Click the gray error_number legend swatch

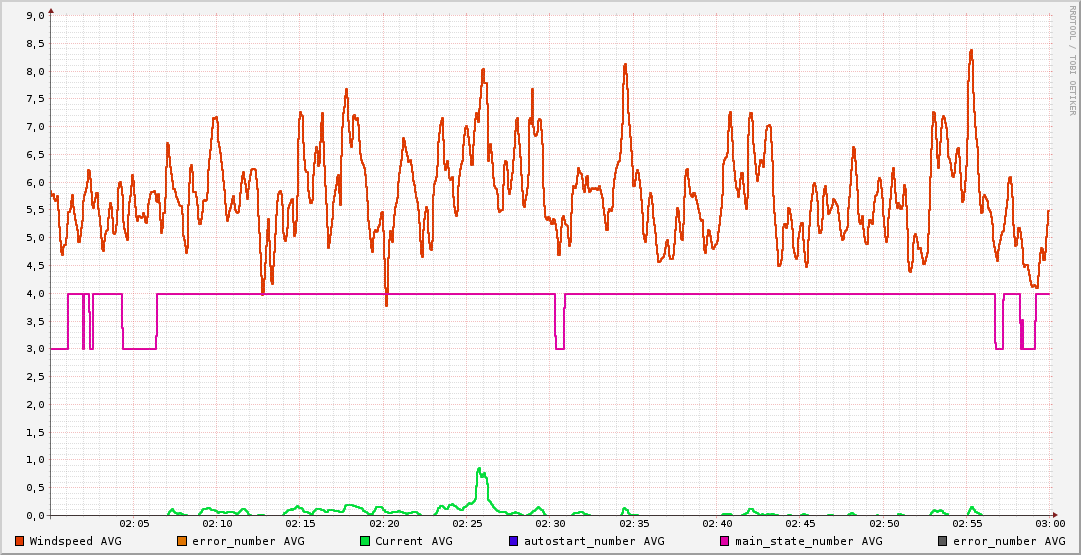pos(943,541)
